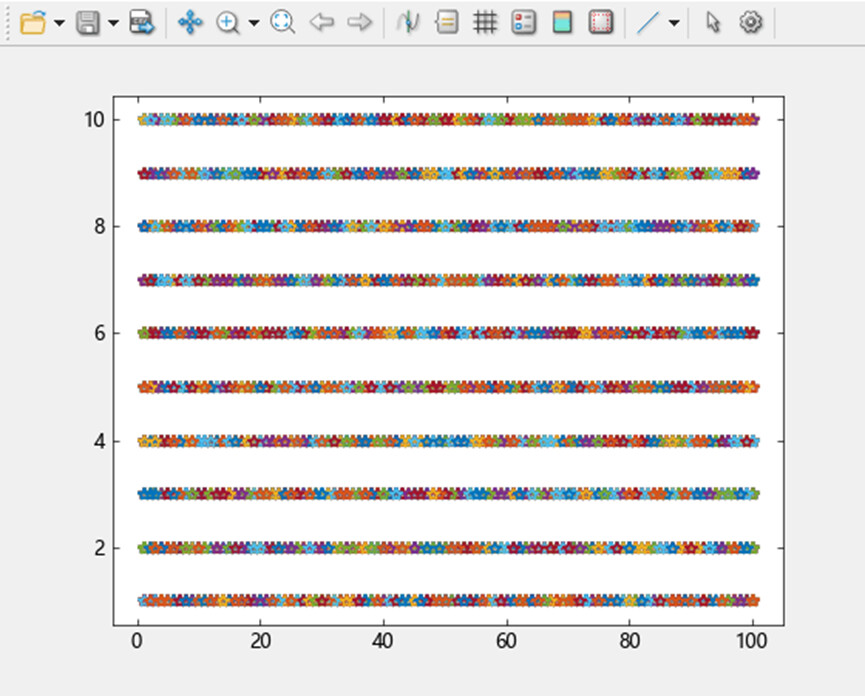
Task: Expand the Open file dropdown arrow
Action: 59,23
